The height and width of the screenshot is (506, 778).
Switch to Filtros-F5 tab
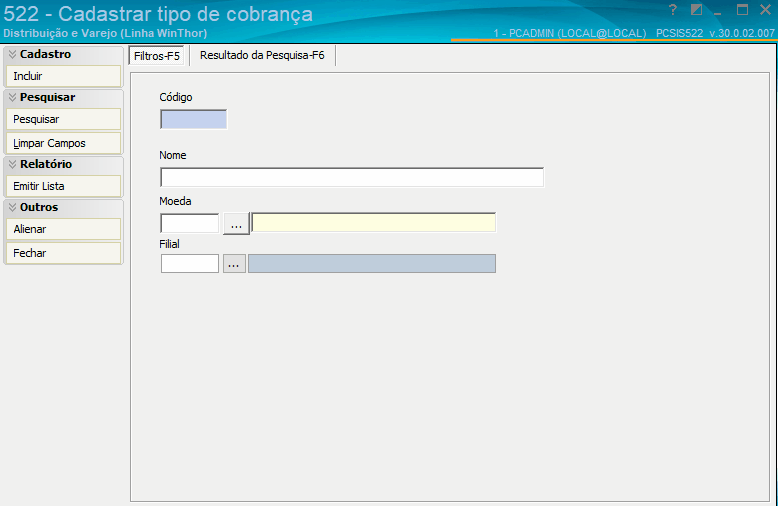pyautogui.click(x=157, y=56)
